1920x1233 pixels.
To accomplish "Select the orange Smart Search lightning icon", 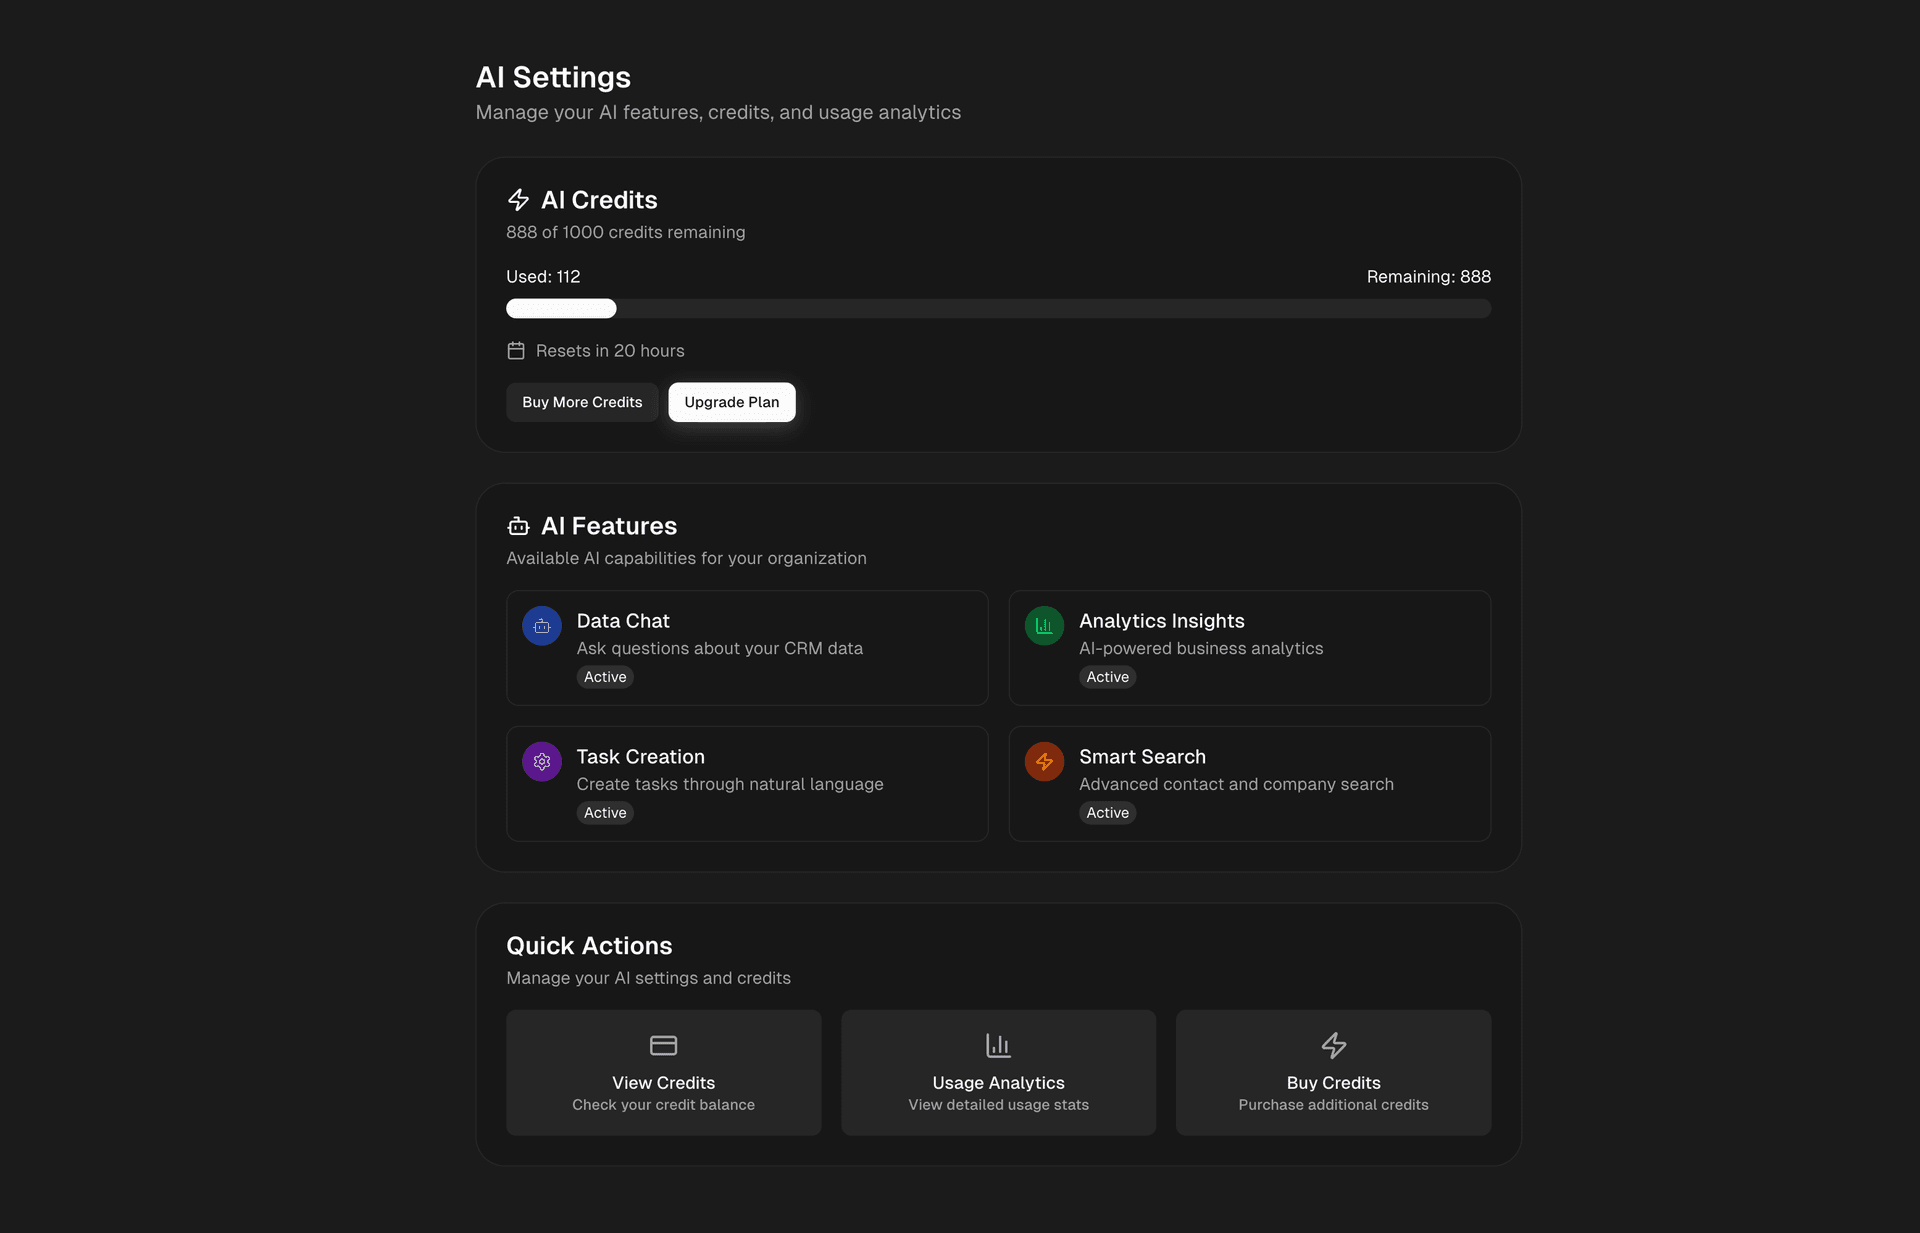I will point(1044,761).
